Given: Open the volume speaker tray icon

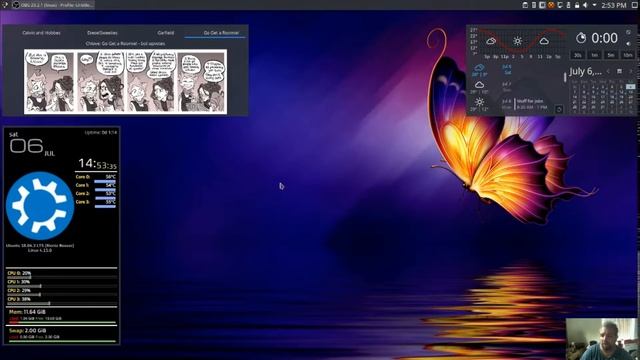Looking at the screenshot, I should (x=585, y=5).
